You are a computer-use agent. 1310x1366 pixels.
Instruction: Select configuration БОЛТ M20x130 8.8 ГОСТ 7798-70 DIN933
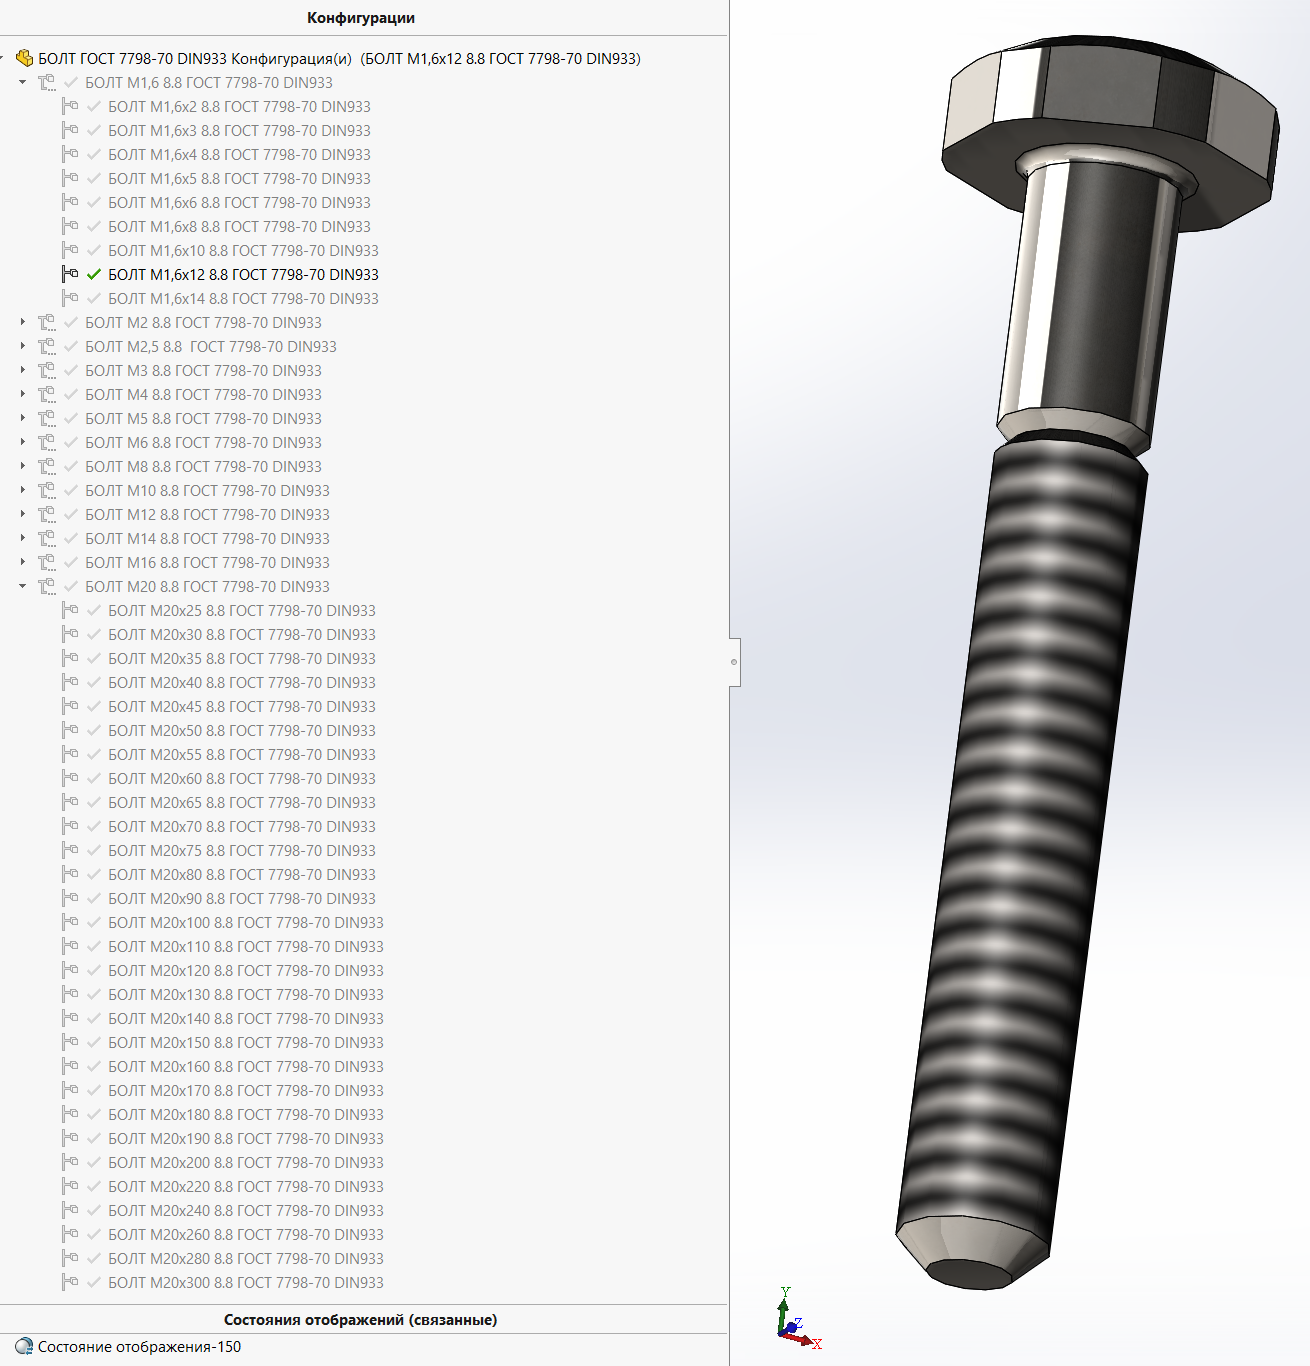[246, 994]
